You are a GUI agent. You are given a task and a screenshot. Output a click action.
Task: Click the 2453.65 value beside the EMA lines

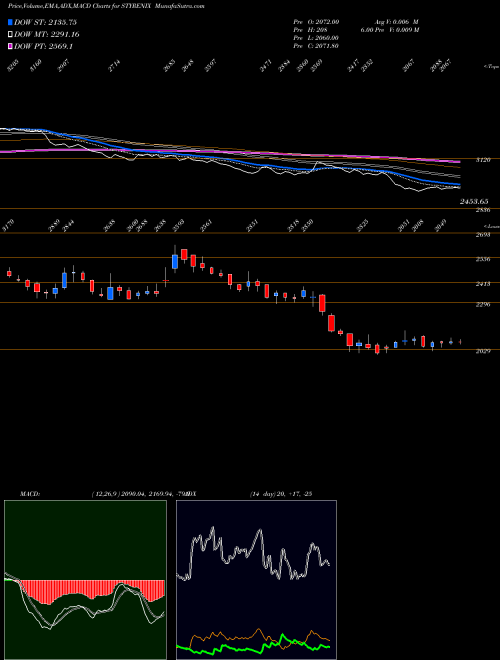click(x=473, y=202)
